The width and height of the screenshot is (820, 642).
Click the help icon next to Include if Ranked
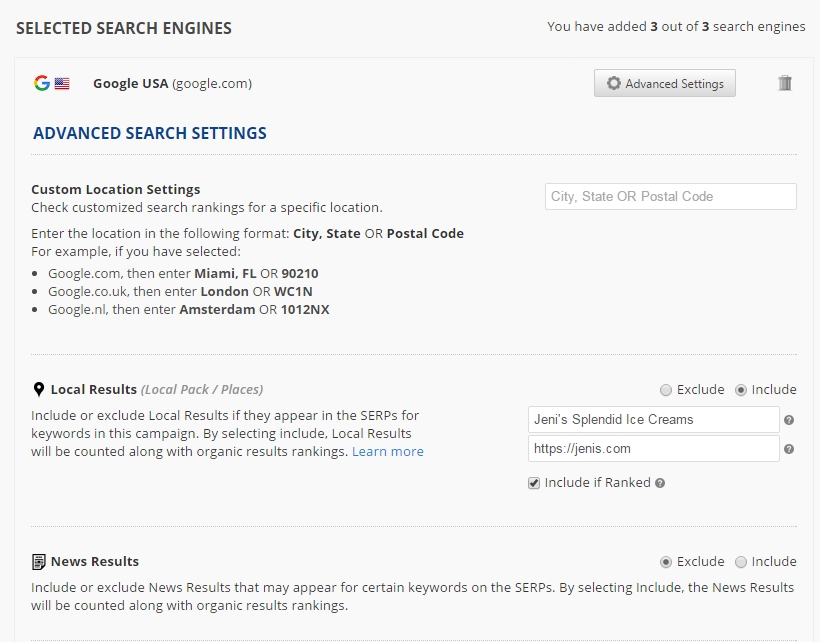tap(660, 483)
